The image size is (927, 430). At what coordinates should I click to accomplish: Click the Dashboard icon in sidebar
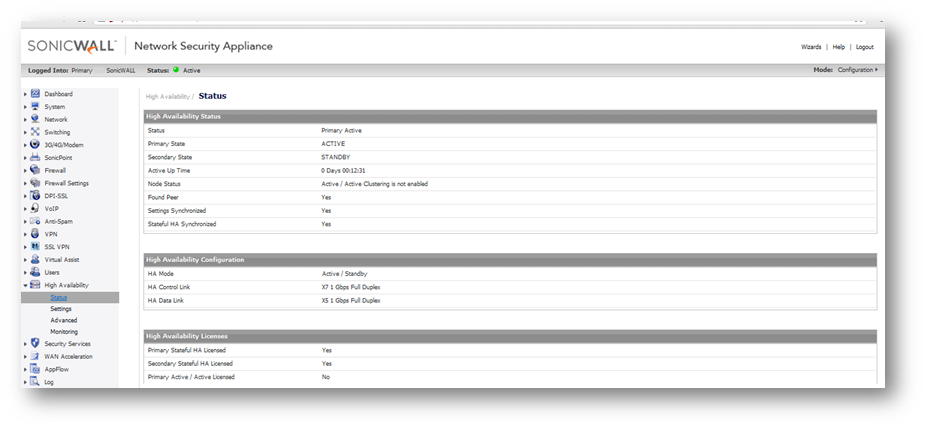click(35, 94)
